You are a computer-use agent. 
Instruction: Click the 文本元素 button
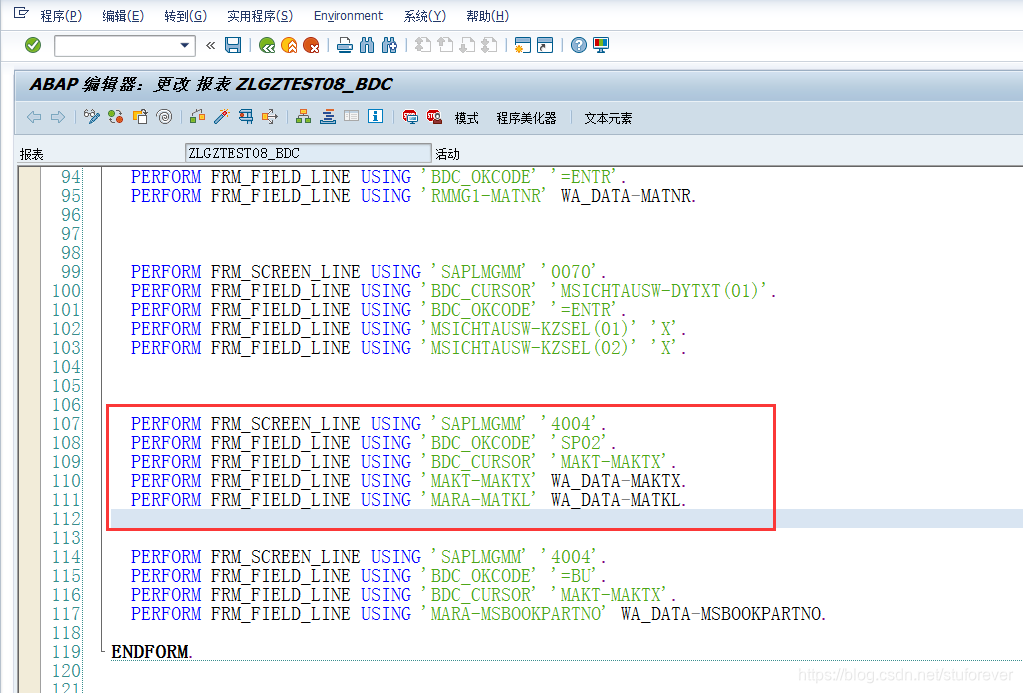click(608, 118)
